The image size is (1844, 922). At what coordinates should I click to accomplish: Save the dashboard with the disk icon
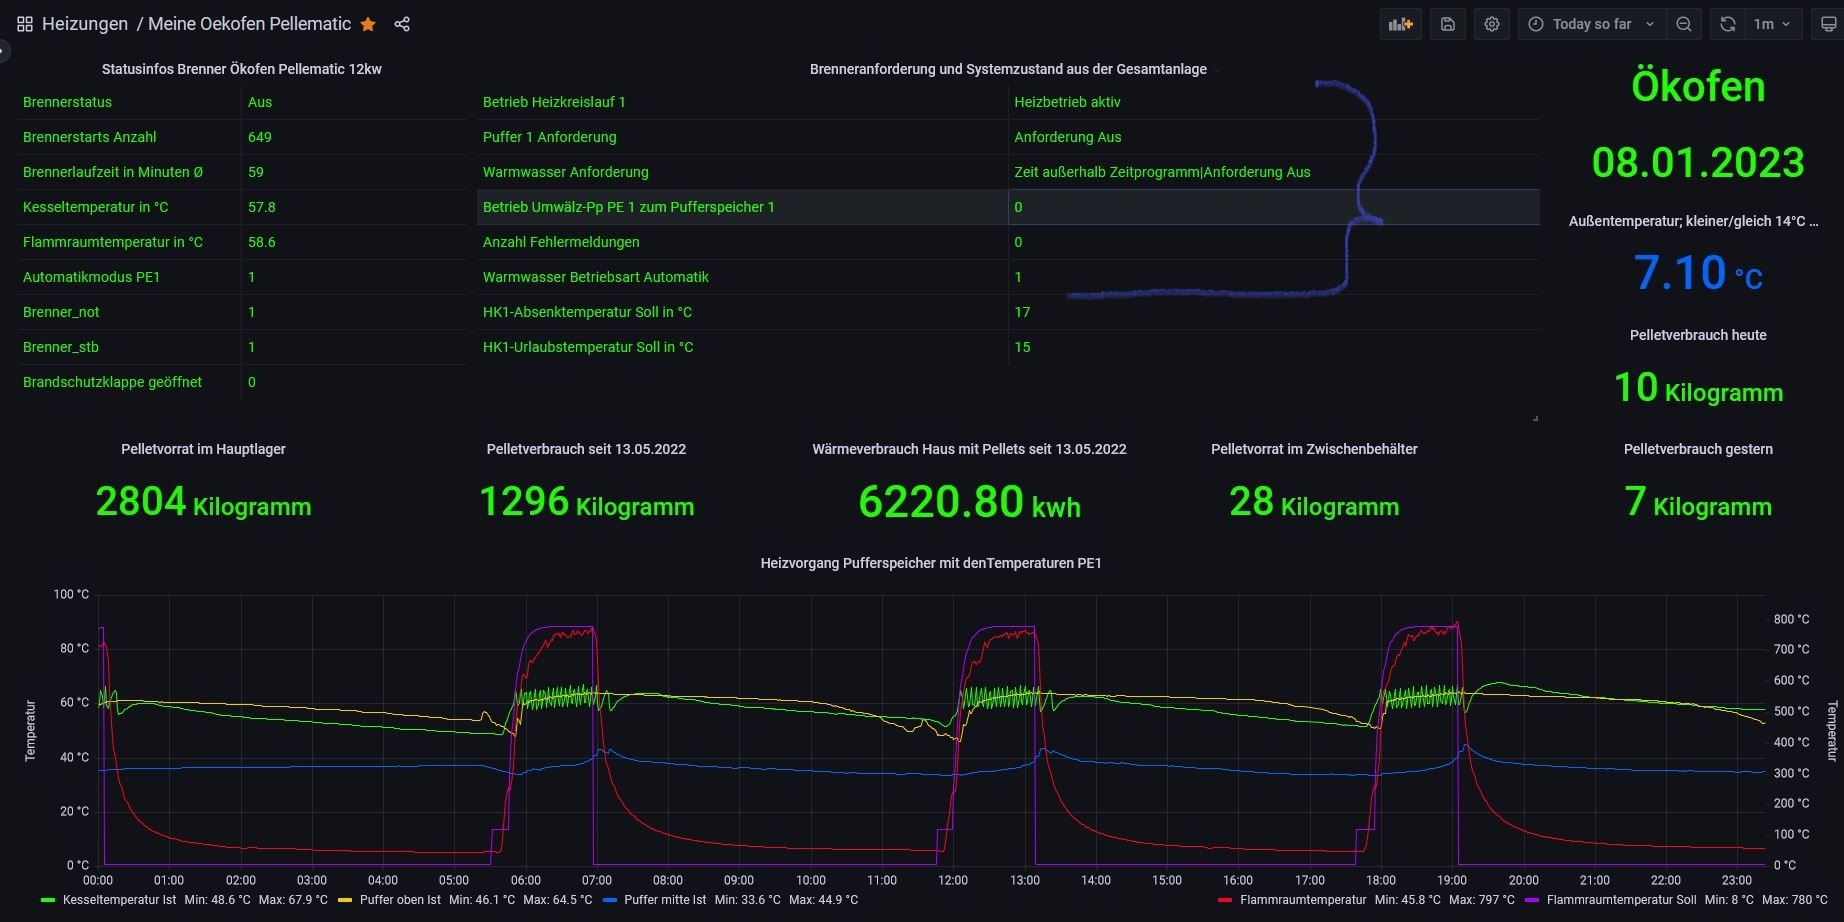1447,24
